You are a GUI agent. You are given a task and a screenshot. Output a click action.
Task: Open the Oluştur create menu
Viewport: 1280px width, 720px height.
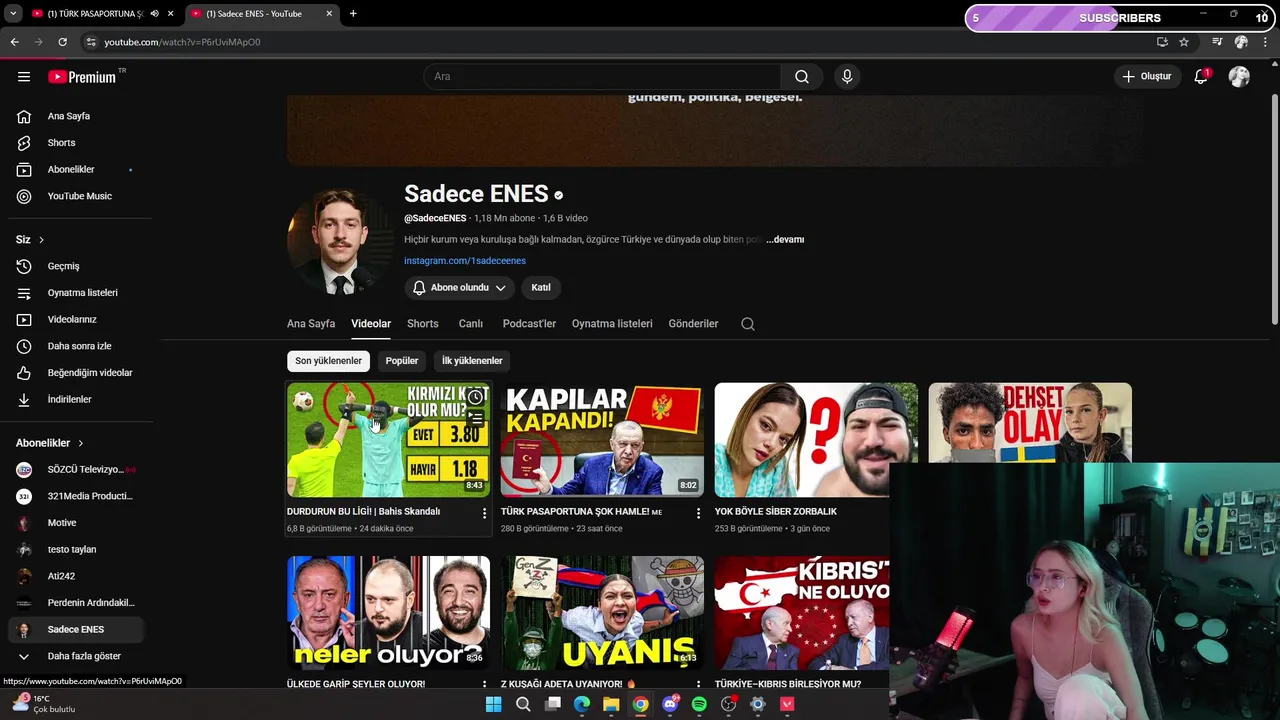click(1147, 76)
